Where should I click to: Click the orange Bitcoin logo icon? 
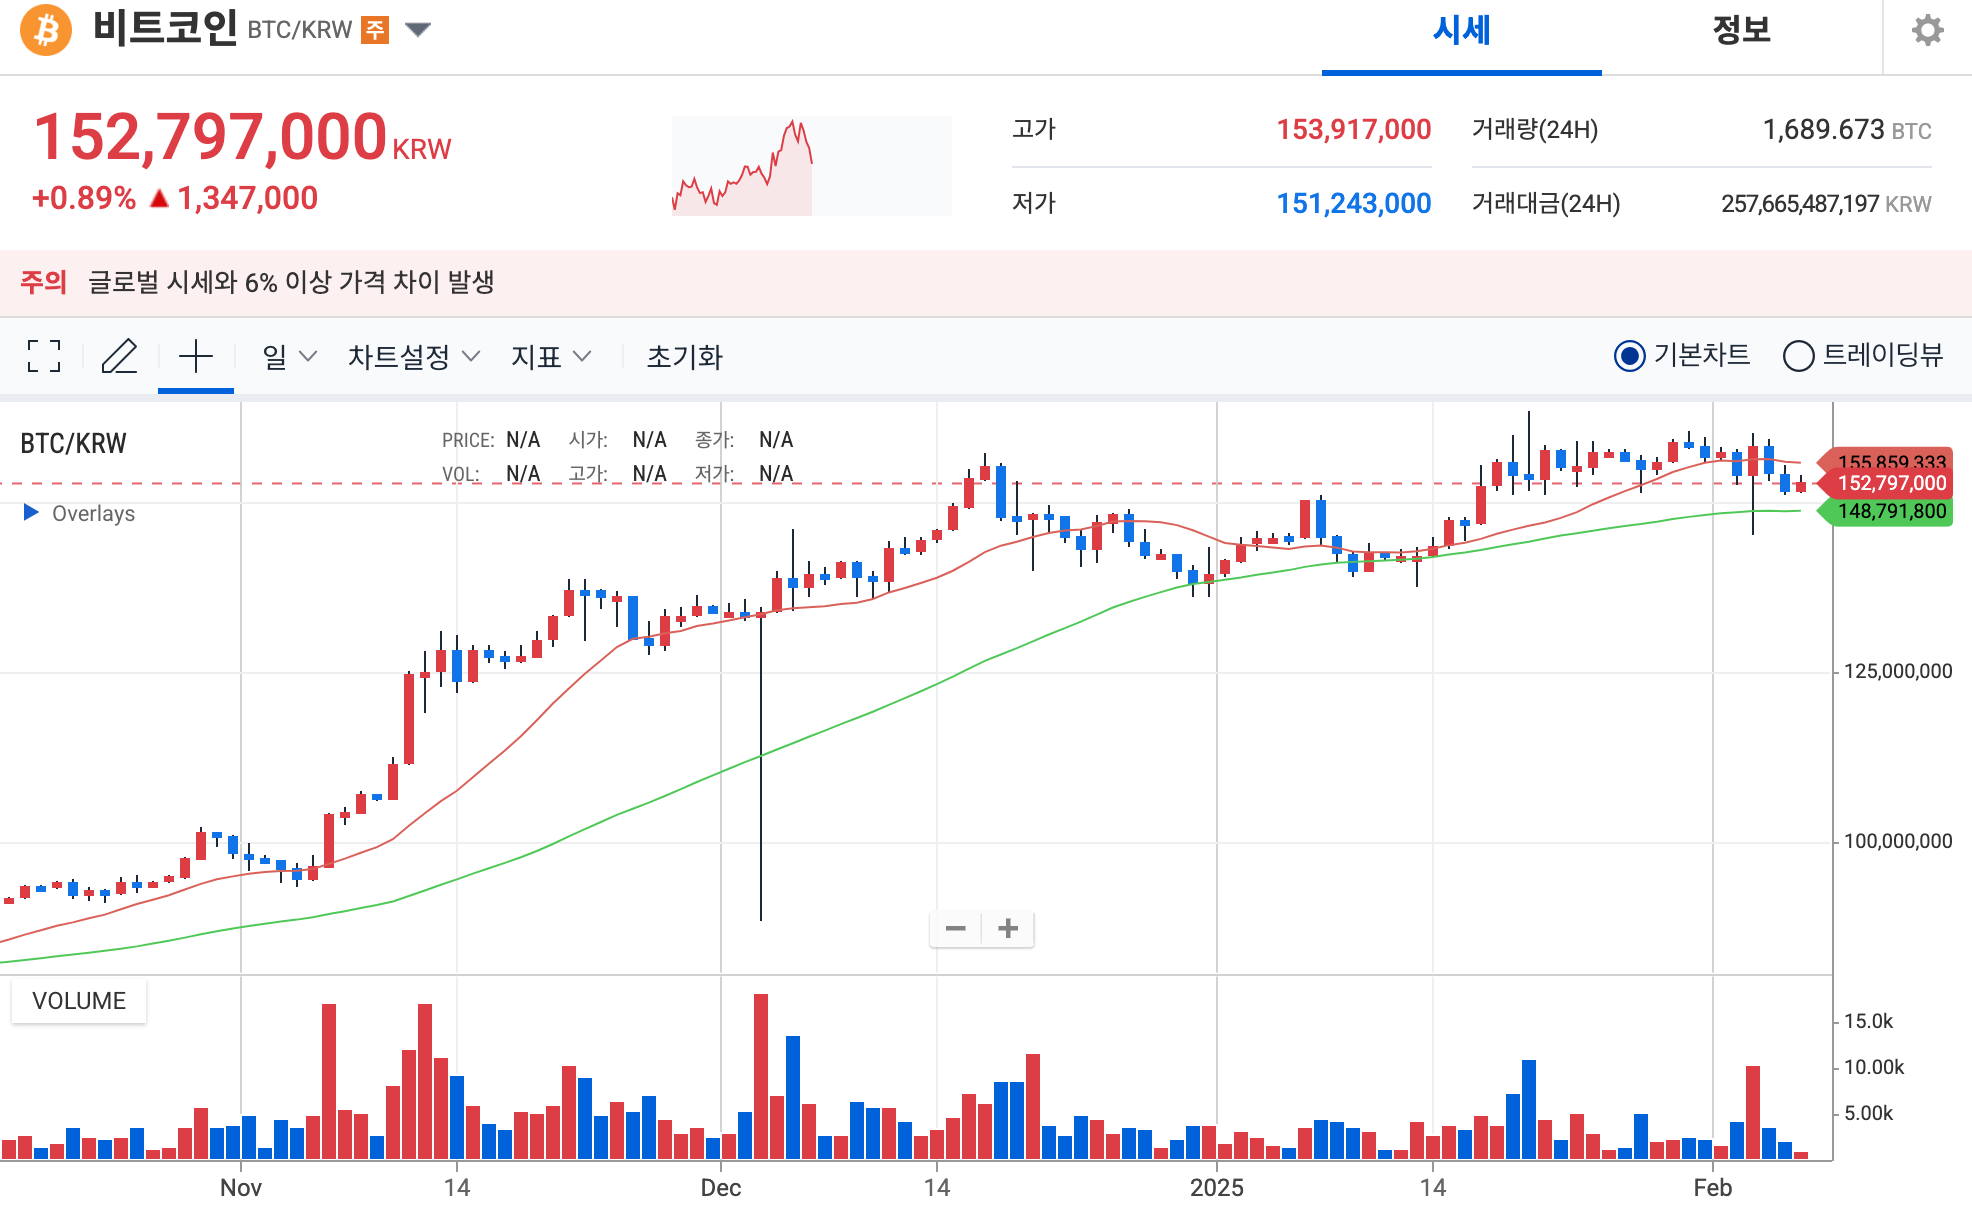point(46,30)
